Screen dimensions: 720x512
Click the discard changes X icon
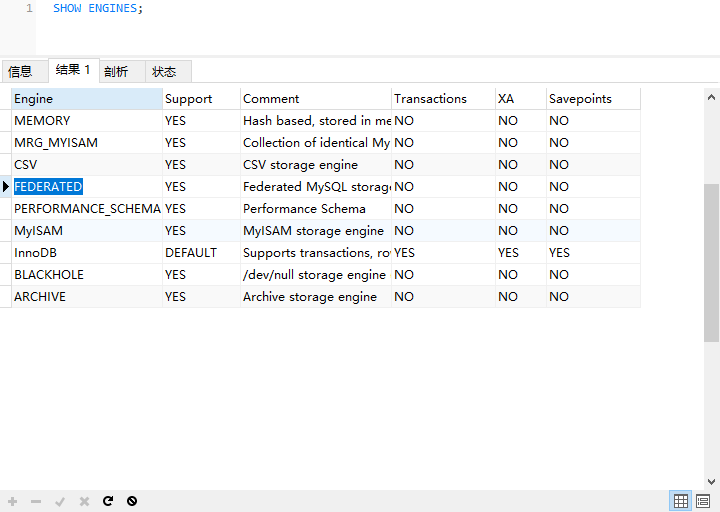pos(84,501)
